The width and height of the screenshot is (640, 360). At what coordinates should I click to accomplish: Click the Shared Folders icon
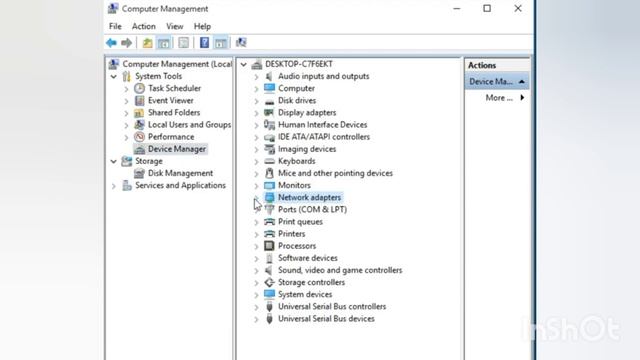tap(140, 113)
